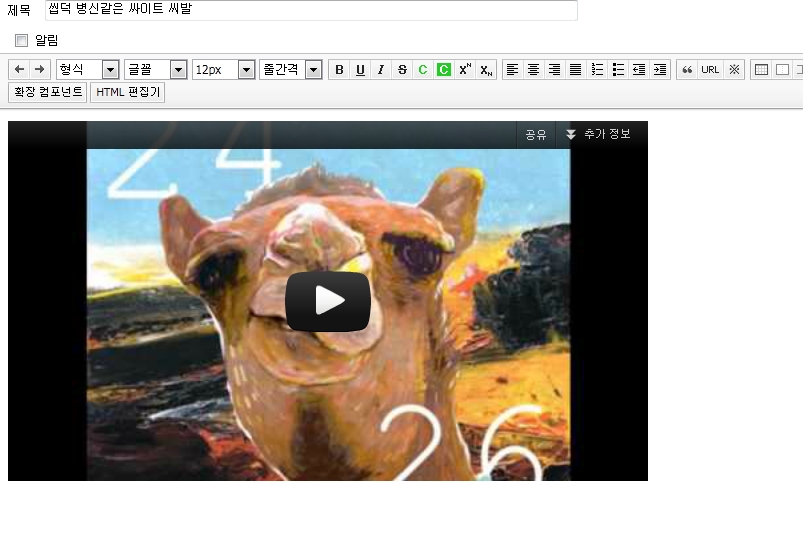Image resolution: width=803 pixels, height=538 pixels.
Task: Open the 줄간격 line spacing dropdown
Action: [290, 70]
